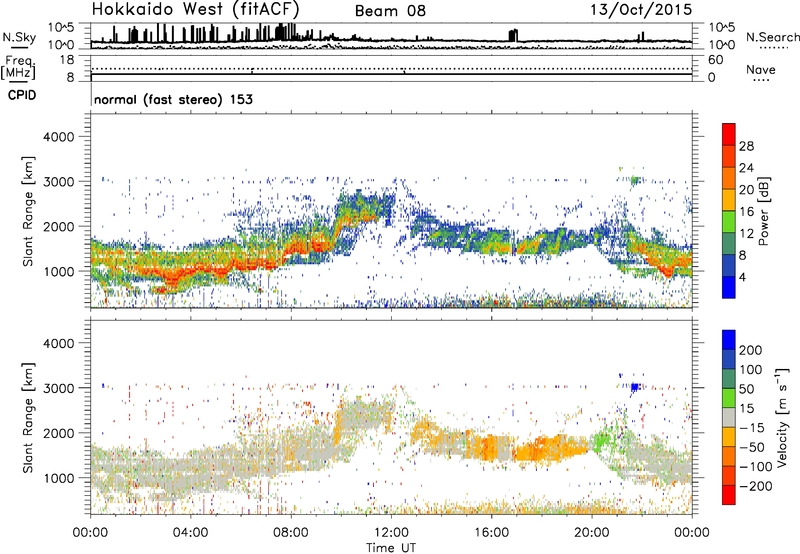Screen dimensions: 800x554
Task: Click the 'Hokkaido West (fitACF)' title
Action: point(196,10)
